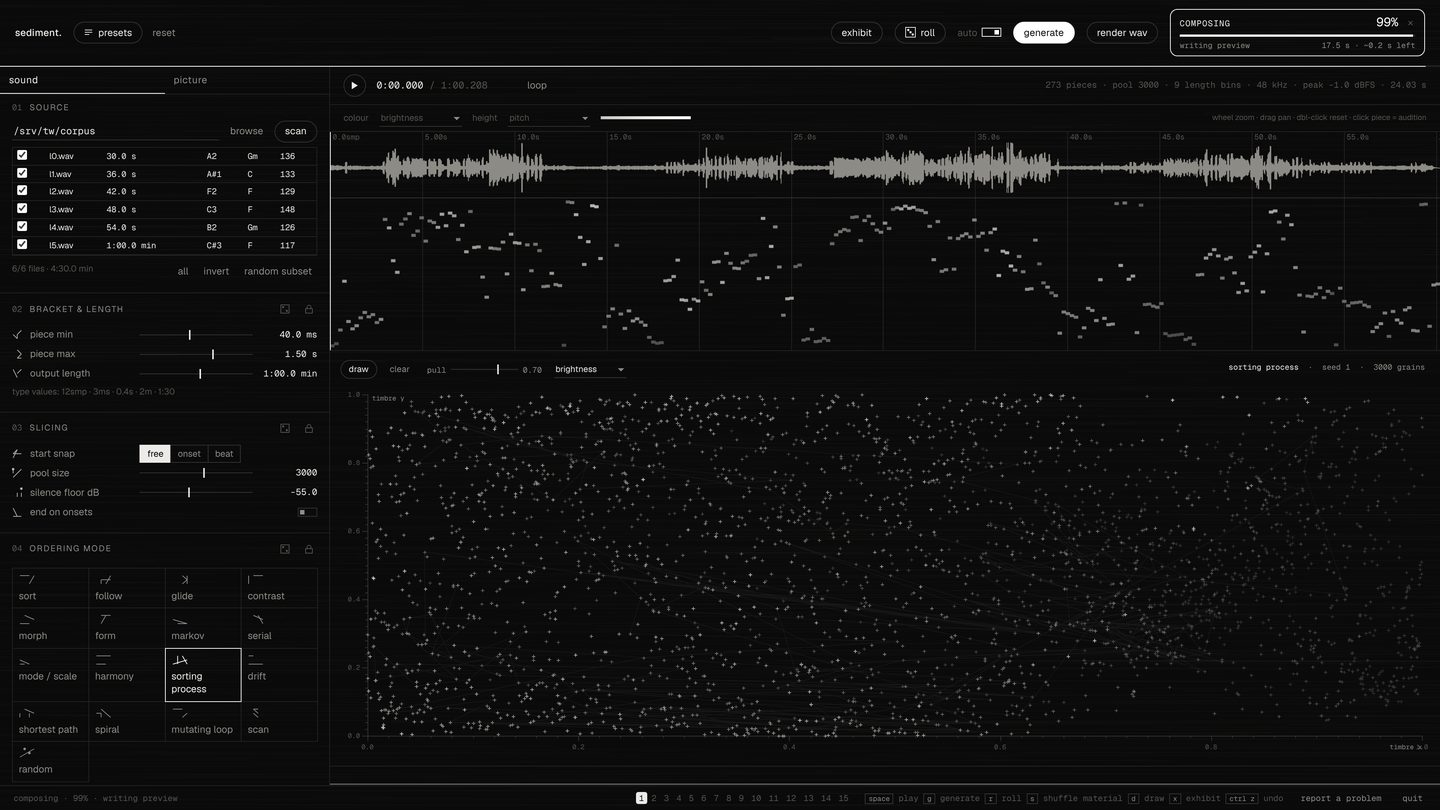Pick the glide ordering mode
This screenshot has width=1440, height=810.
tap(203, 588)
